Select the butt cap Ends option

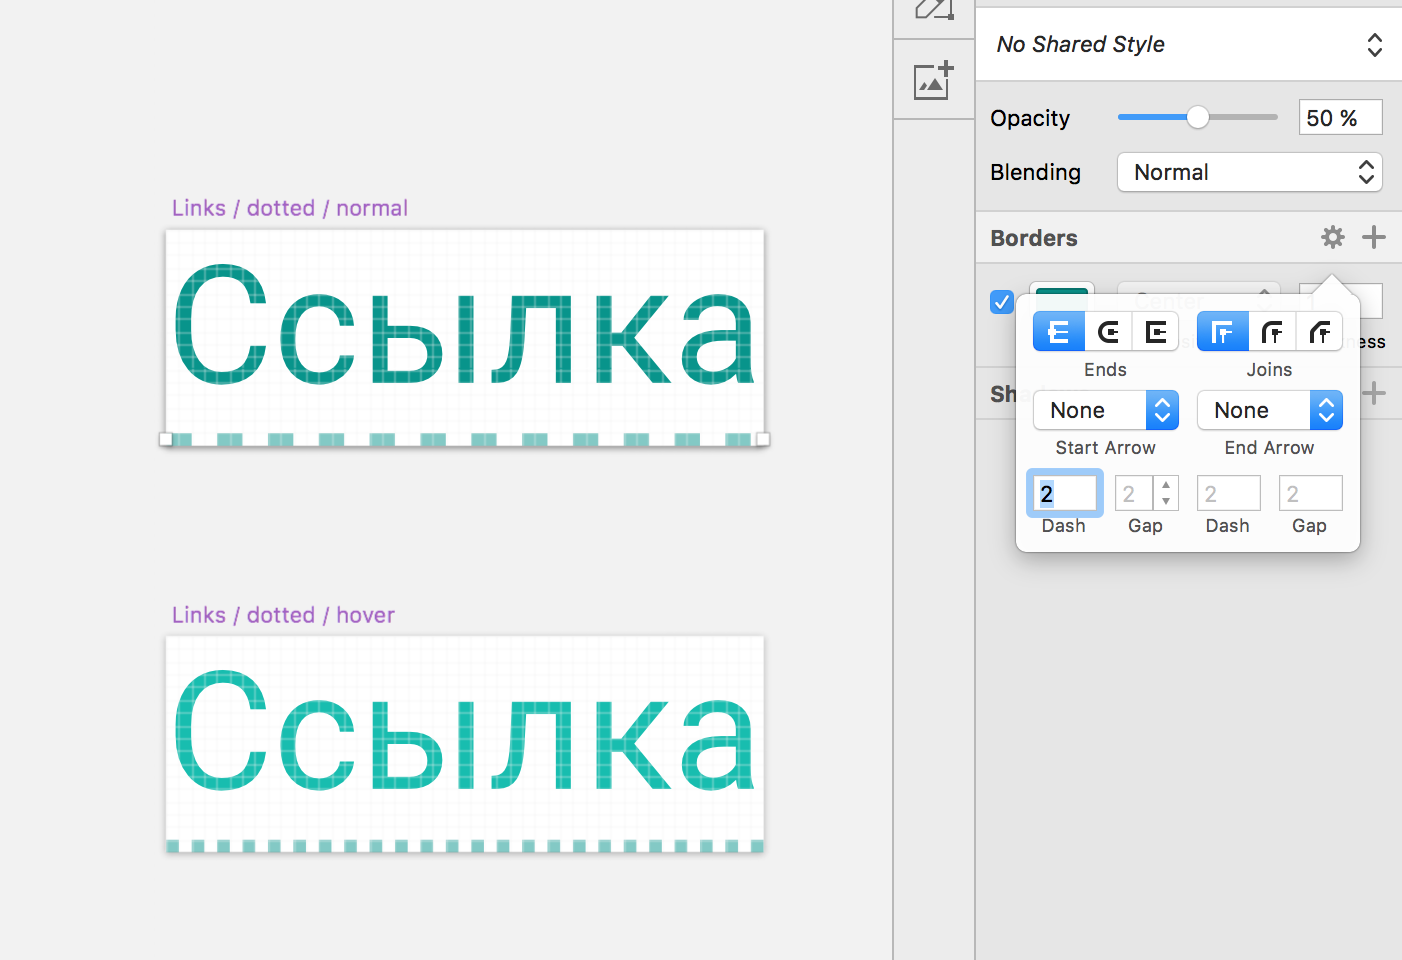coord(1059,332)
